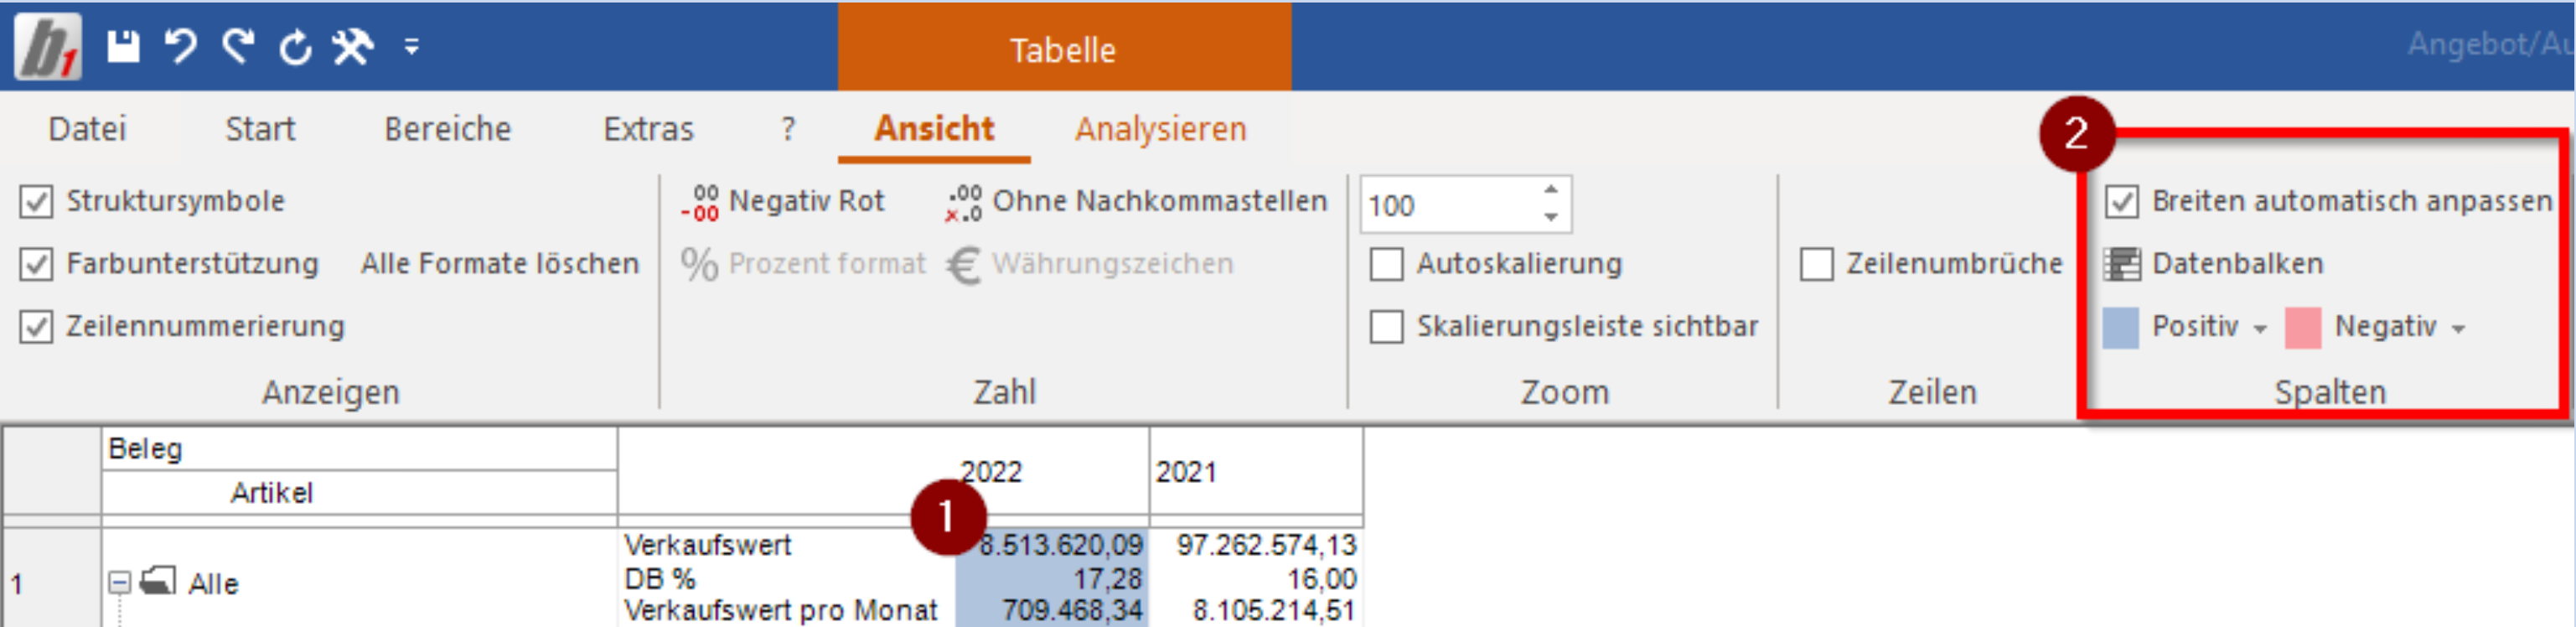The height and width of the screenshot is (627, 2576).
Task: Click the refresh circular arrow icon
Action: (295, 46)
